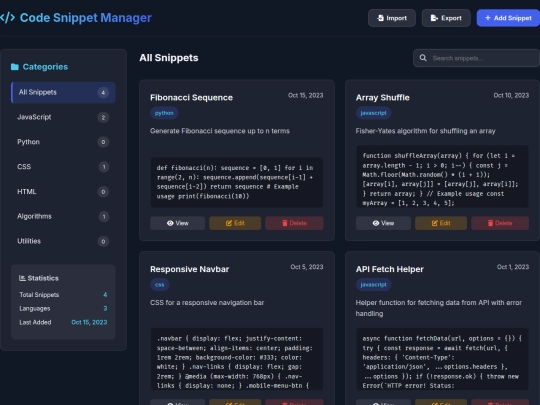
Task: Click the Statistics chart icon
Action: coord(22,278)
